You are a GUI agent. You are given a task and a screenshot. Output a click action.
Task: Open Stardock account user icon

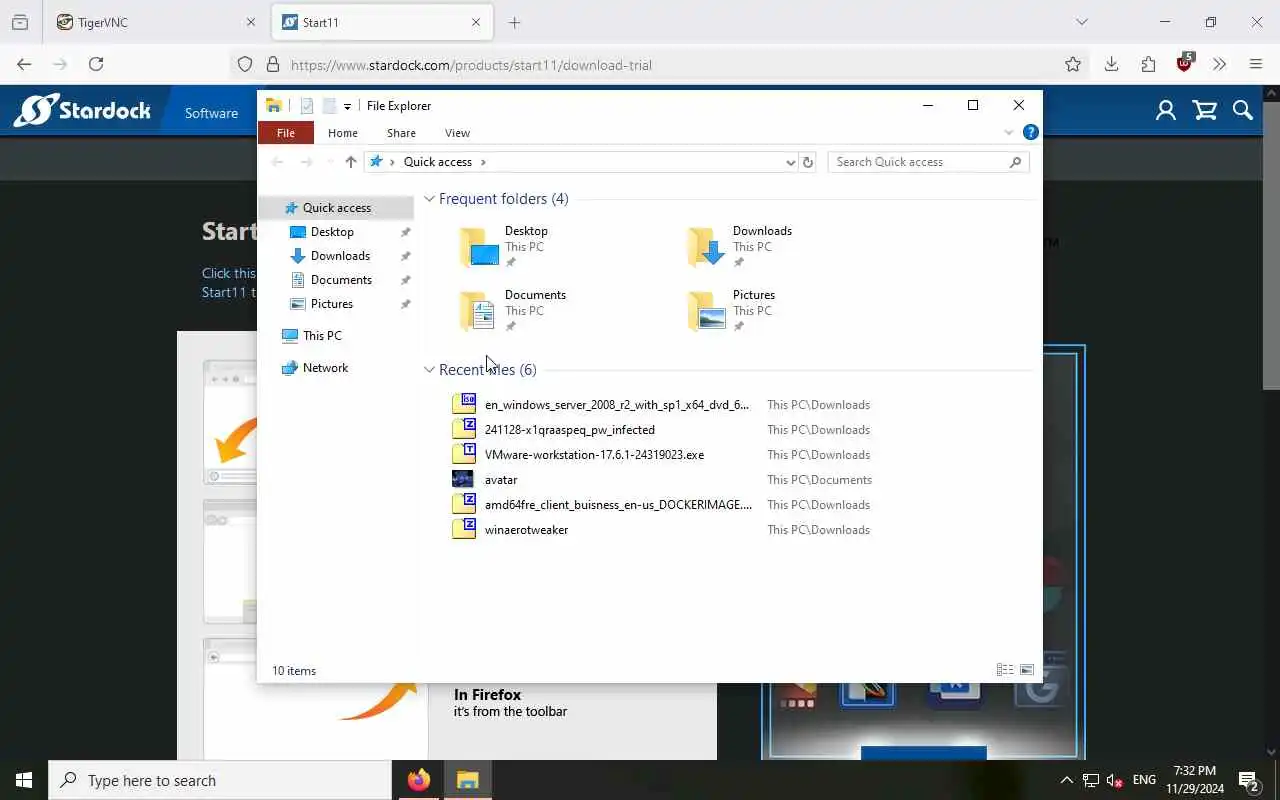[1166, 111]
